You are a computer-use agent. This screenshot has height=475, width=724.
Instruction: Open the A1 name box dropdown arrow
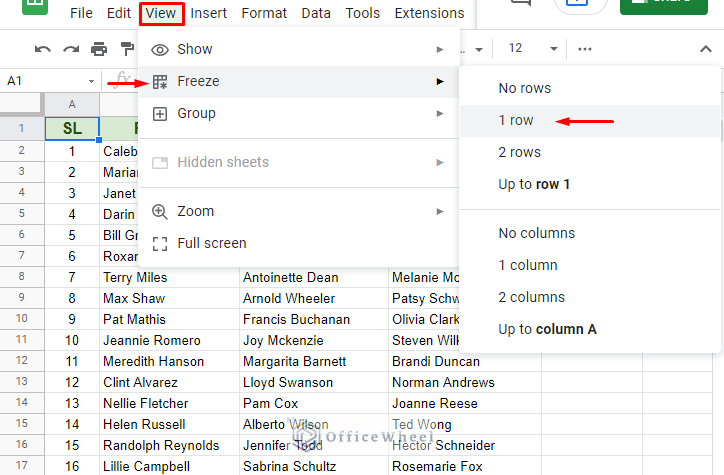(91, 81)
